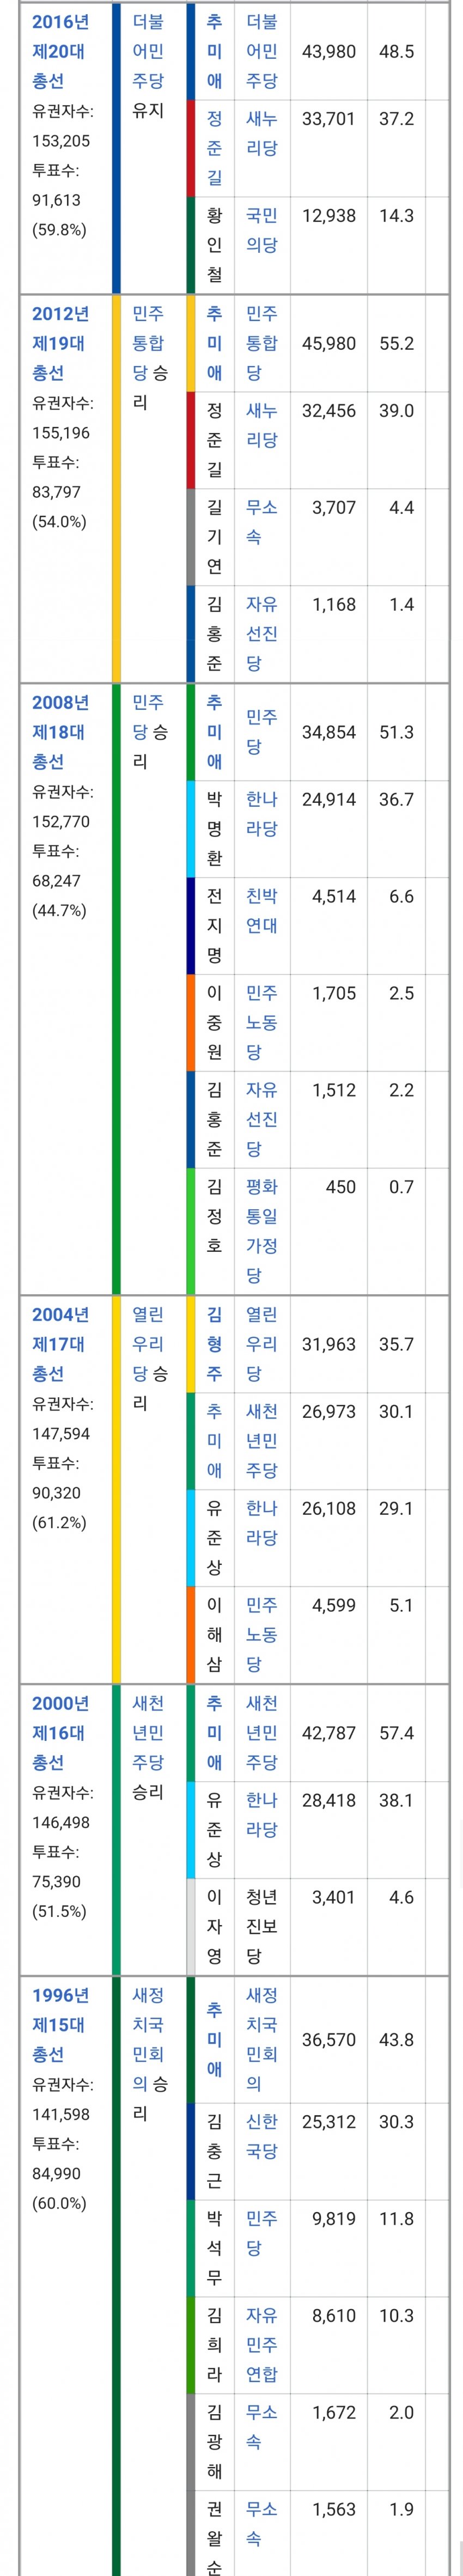Open 청년진보당 party entry

tap(261, 1926)
